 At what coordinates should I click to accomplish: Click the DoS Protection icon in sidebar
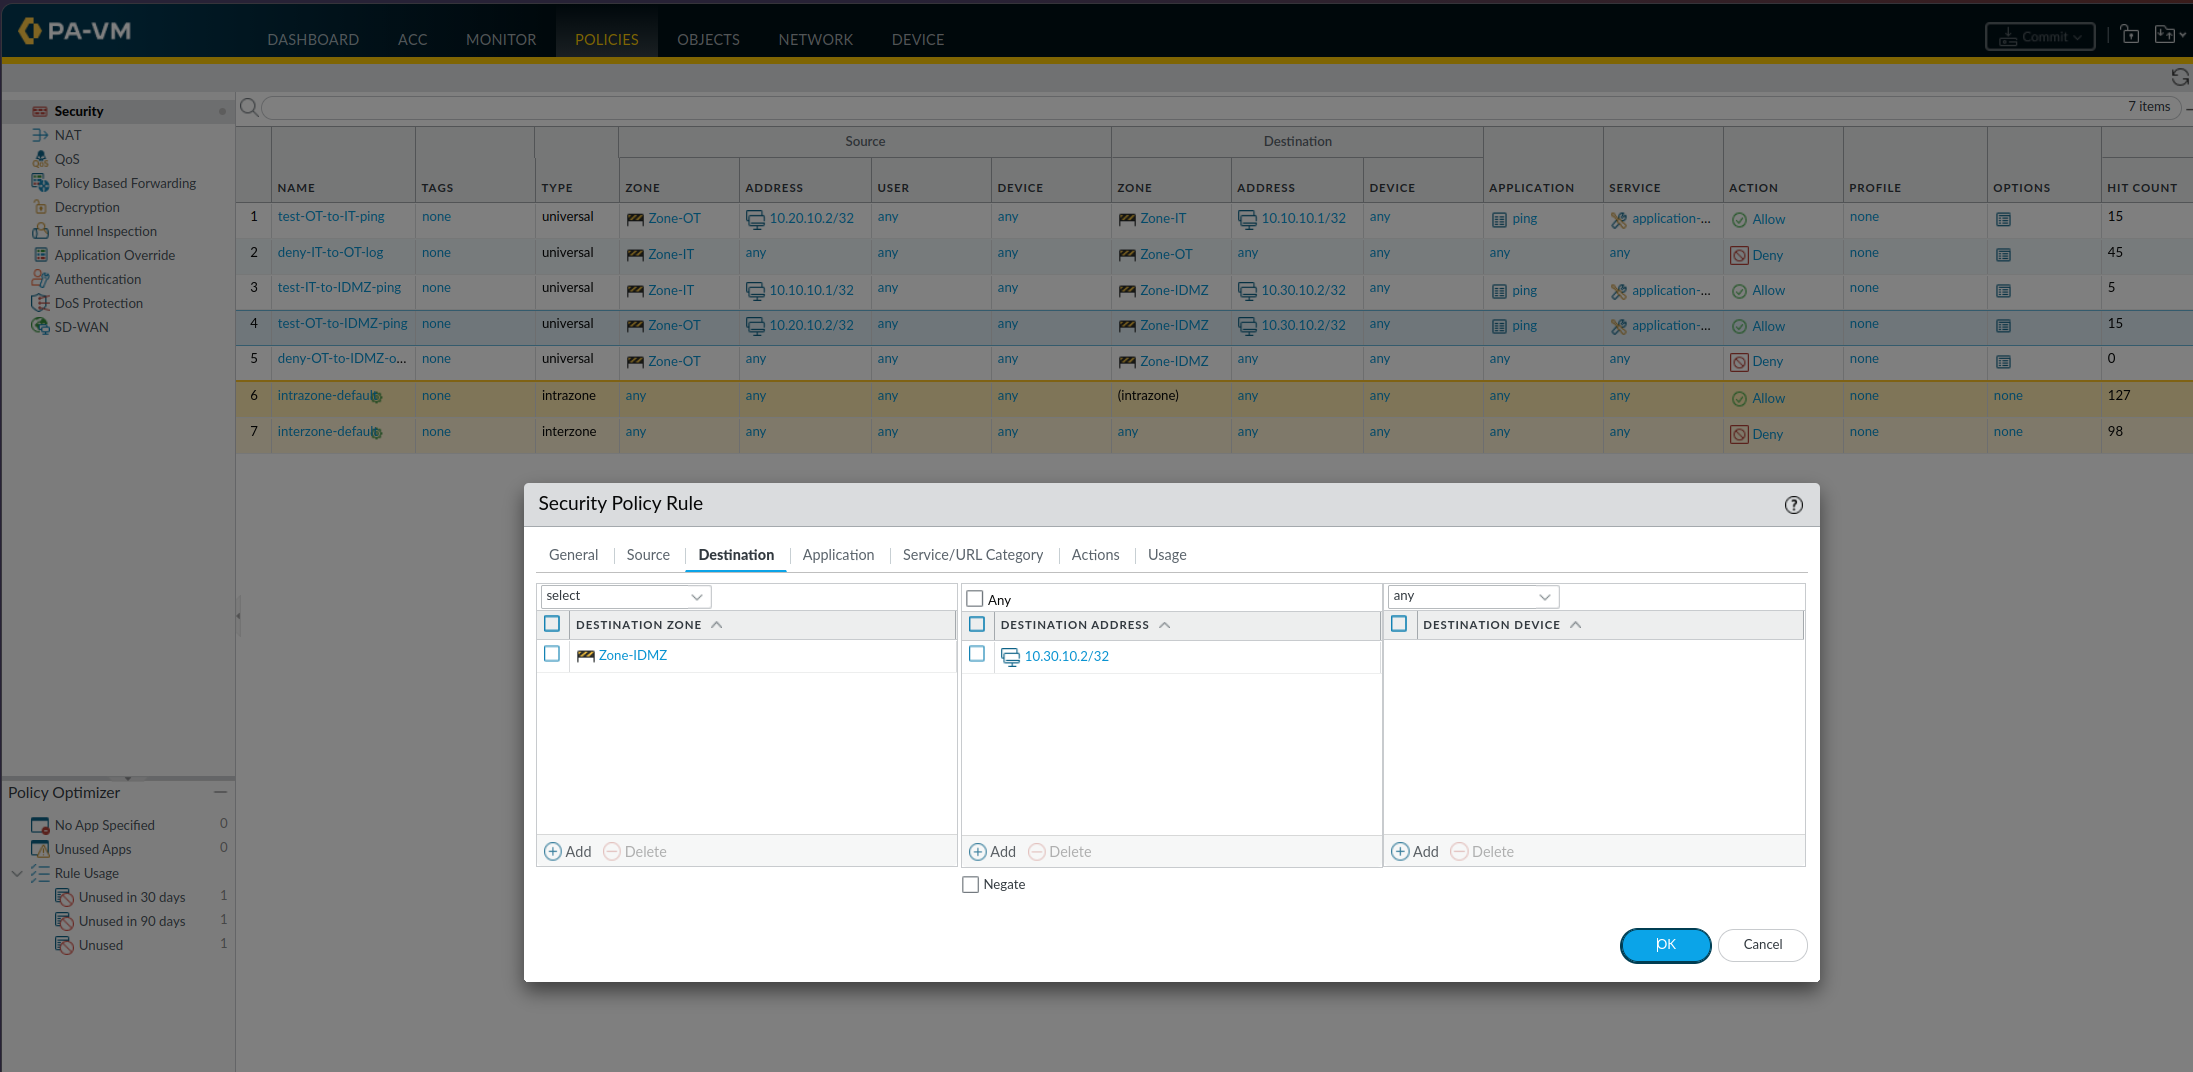click(x=40, y=303)
